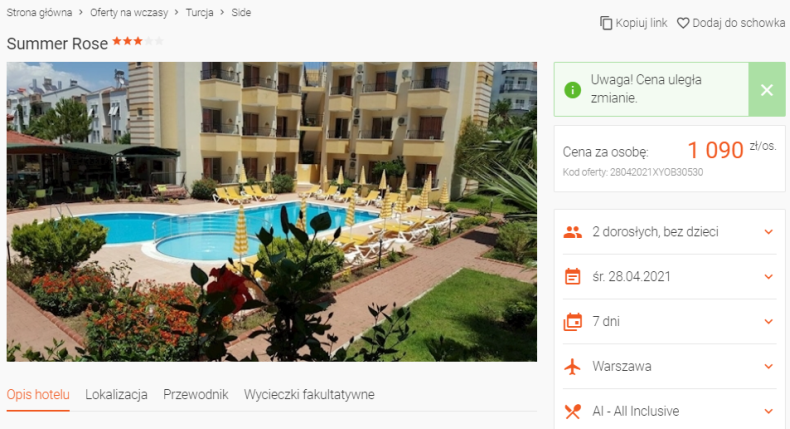Click the copy link clipboard icon
790x429 pixels.
pyautogui.click(x=606, y=23)
